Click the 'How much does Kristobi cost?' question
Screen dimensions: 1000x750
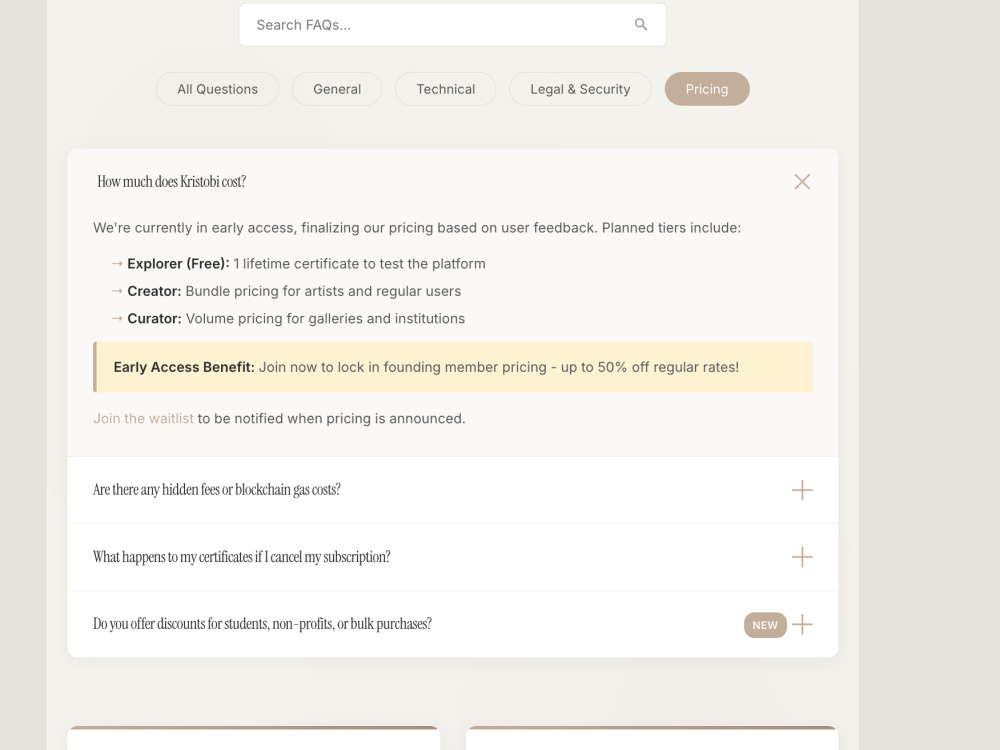tap(172, 182)
